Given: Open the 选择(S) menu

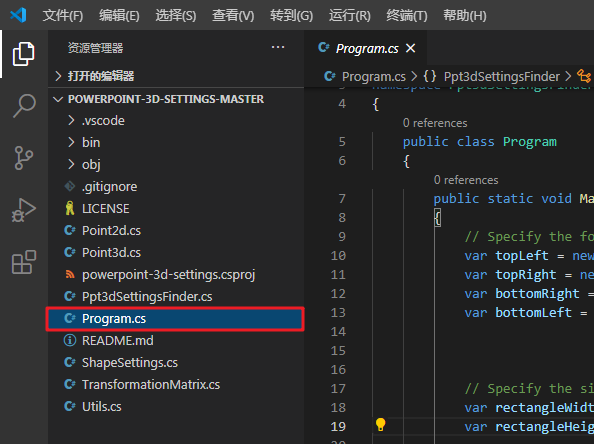Looking at the screenshot, I should [x=175, y=16].
